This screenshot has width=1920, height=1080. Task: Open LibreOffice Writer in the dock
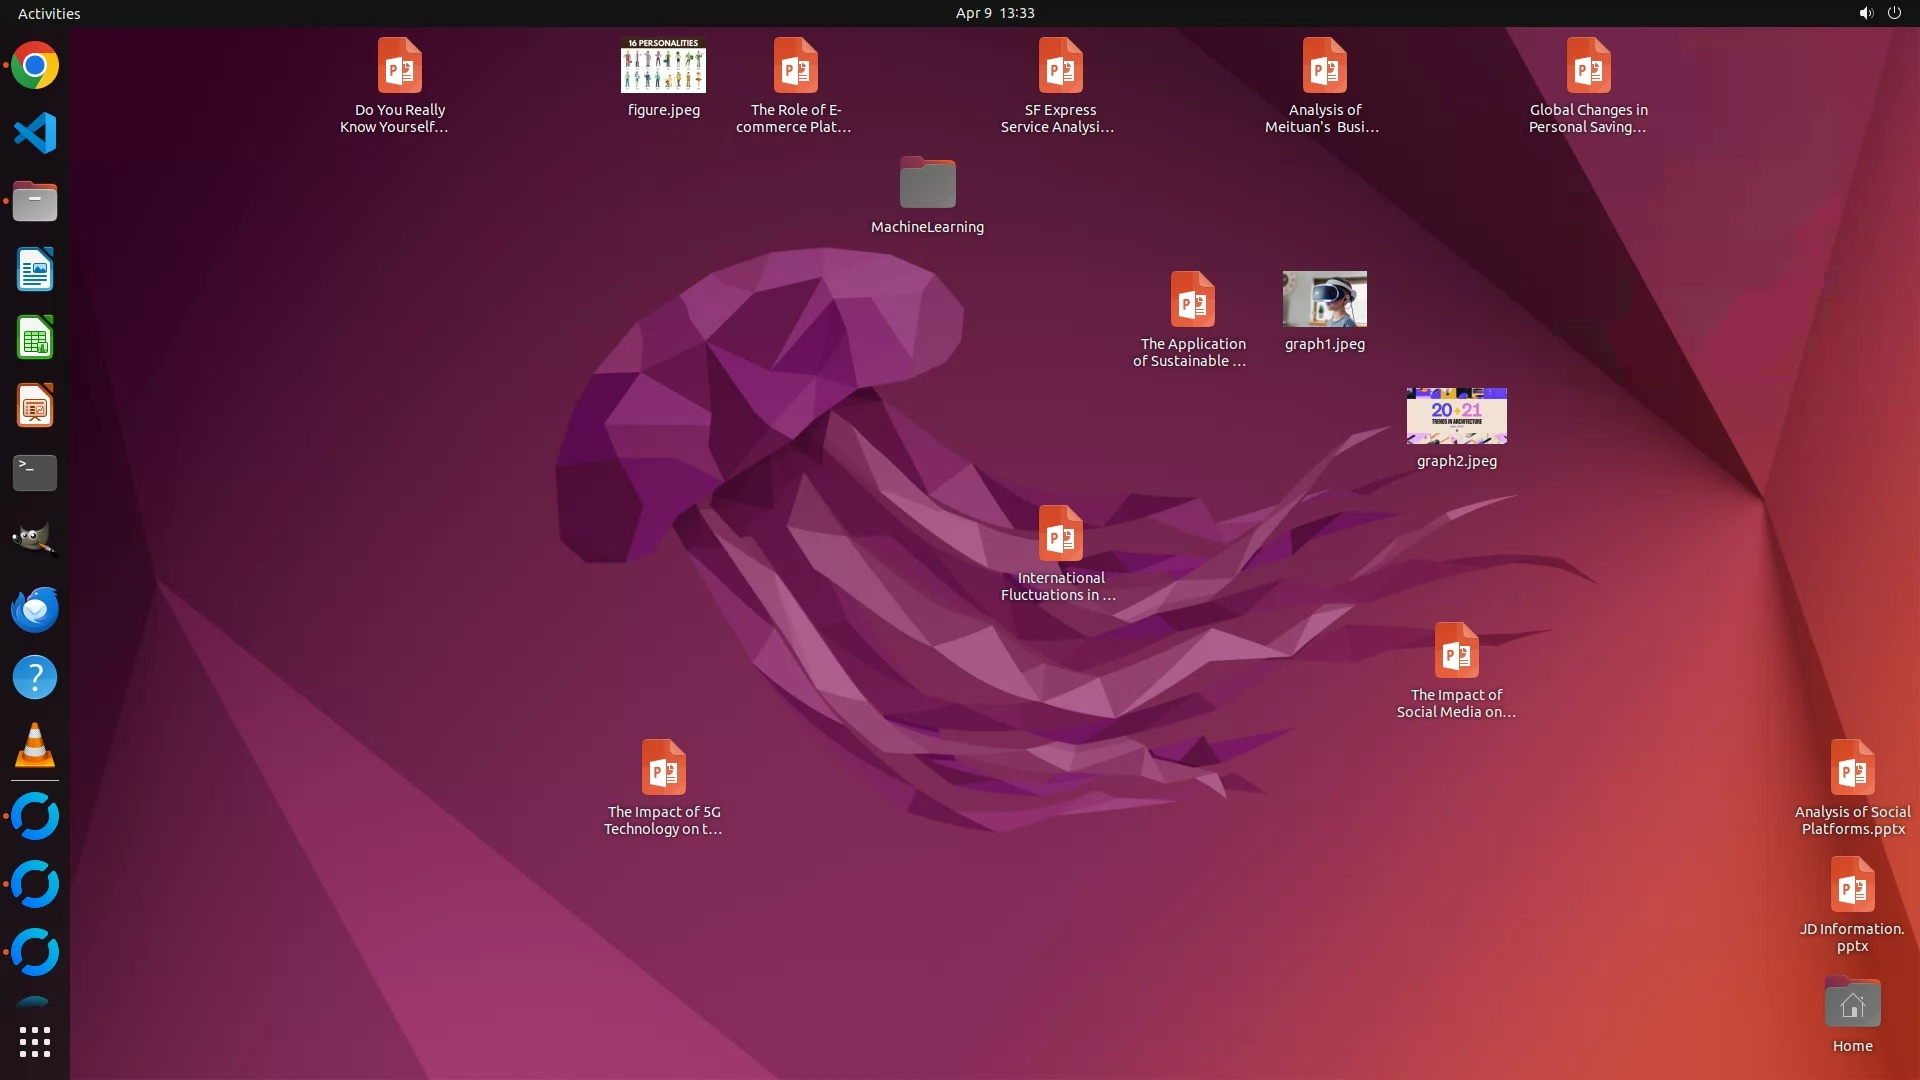pyautogui.click(x=35, y=270)
